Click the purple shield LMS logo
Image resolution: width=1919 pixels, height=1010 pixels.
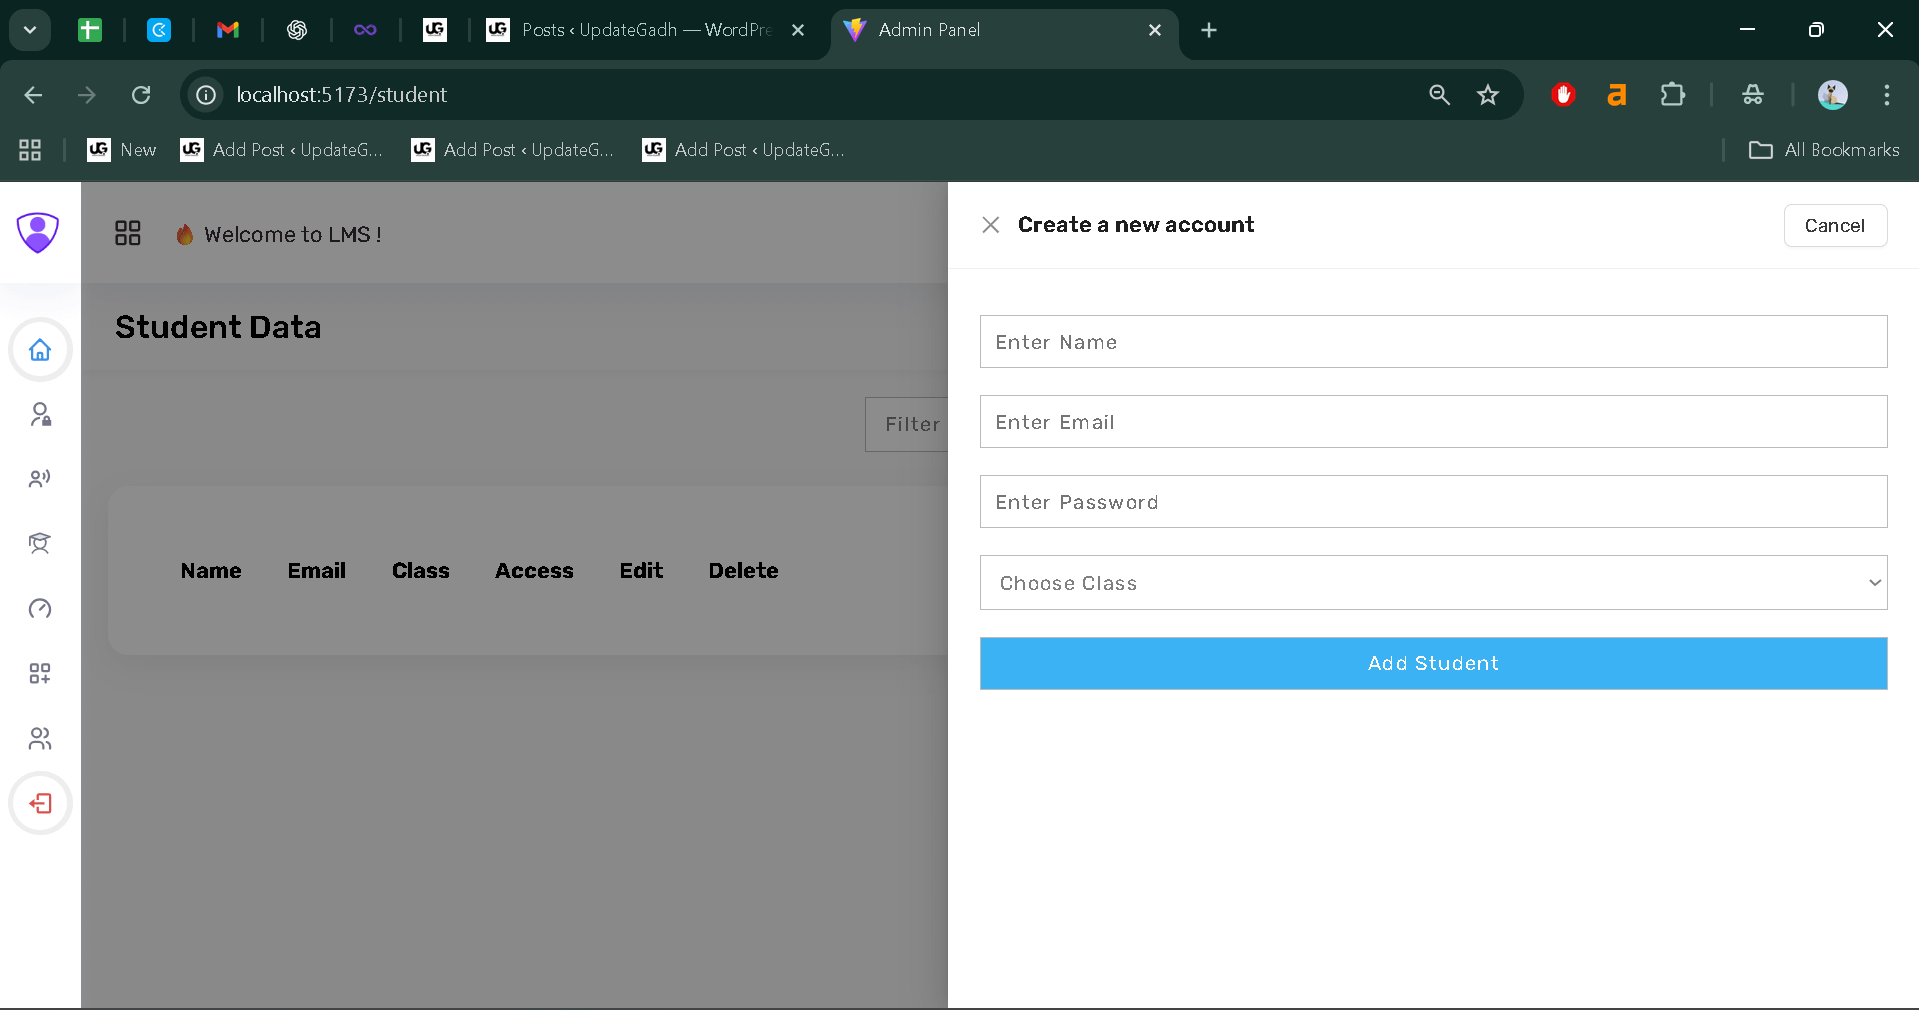(x=37, y=232)
